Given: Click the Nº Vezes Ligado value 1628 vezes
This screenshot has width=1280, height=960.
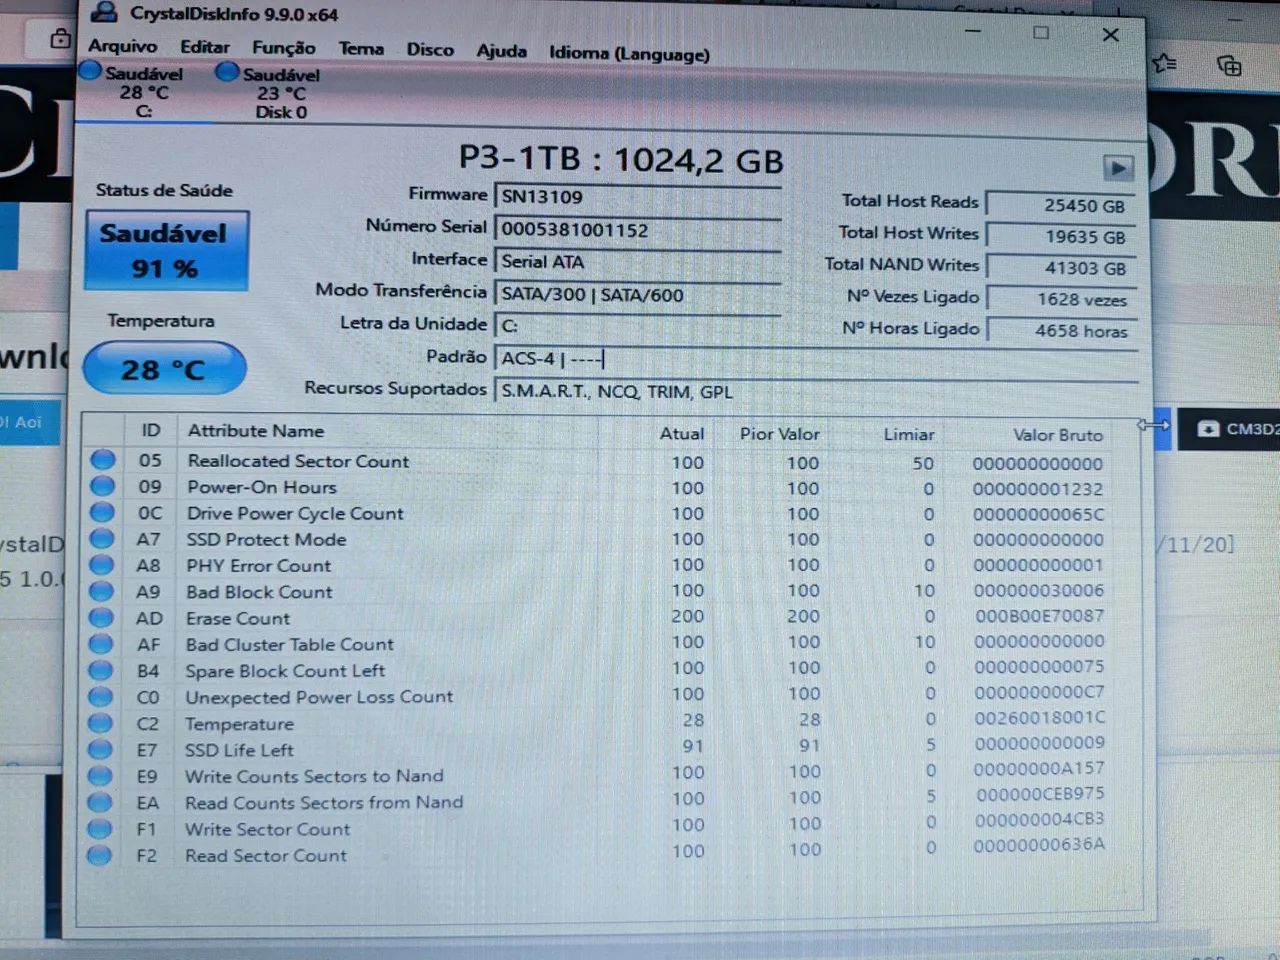Looking at the screenshot, I should 1061,299.
